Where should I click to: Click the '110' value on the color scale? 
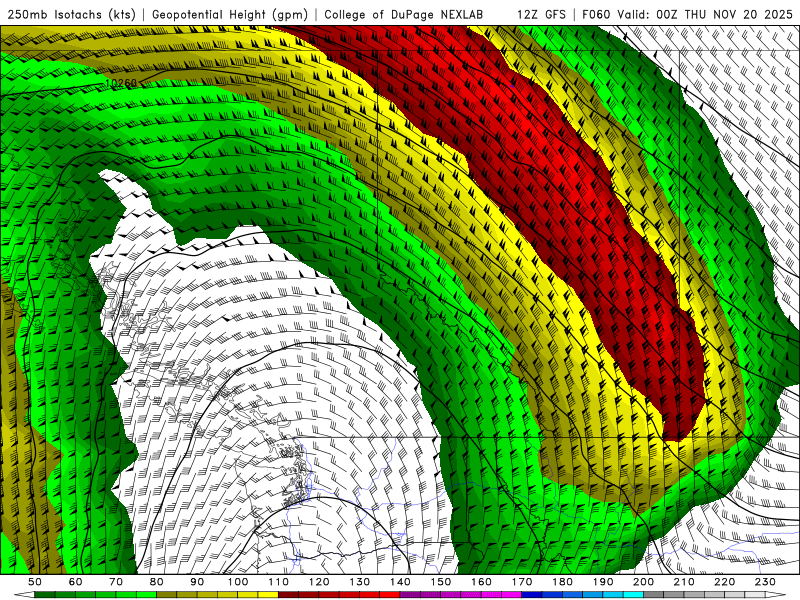[278, 582]
